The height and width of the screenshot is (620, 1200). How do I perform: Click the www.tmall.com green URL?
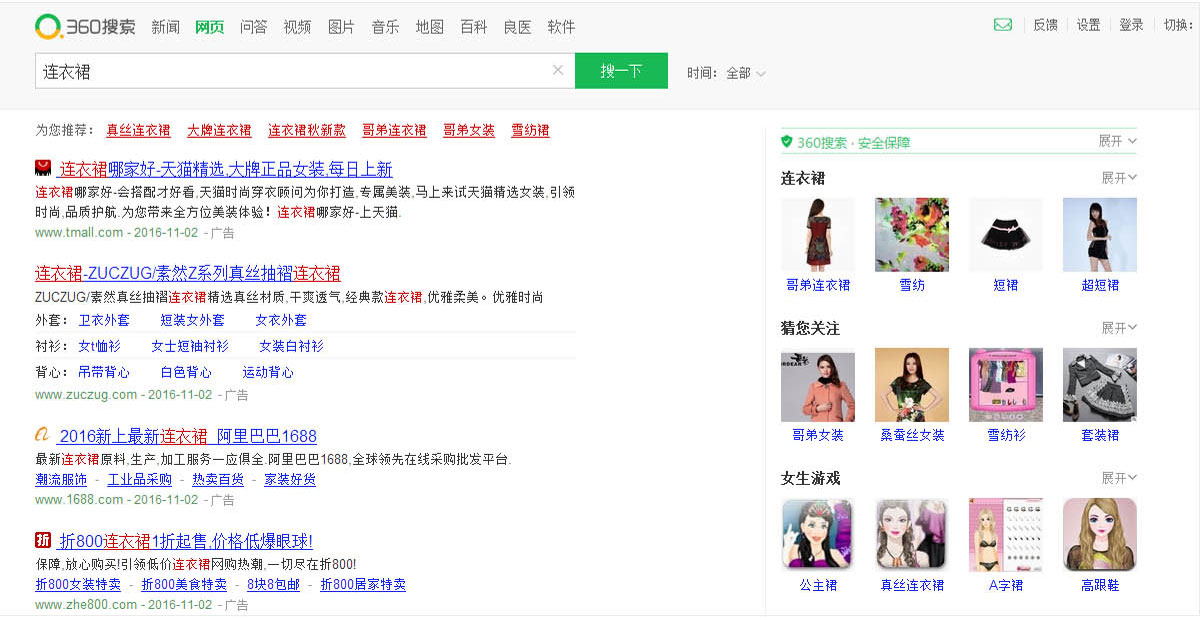pos(79,233)
